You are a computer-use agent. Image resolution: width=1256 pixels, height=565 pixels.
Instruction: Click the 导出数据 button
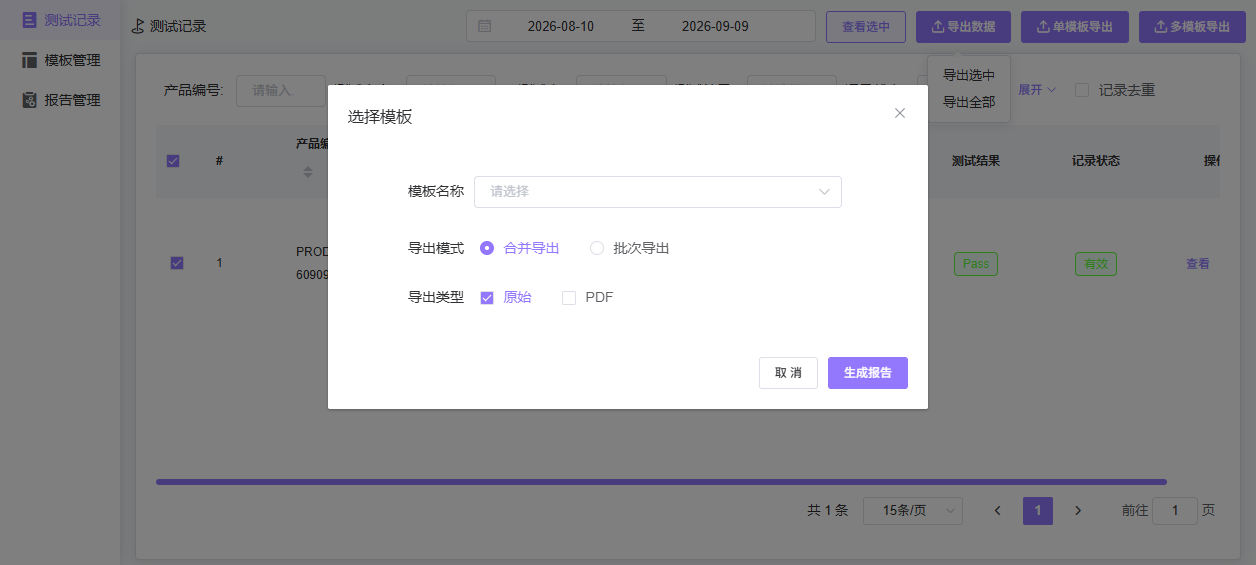[963, 27]
